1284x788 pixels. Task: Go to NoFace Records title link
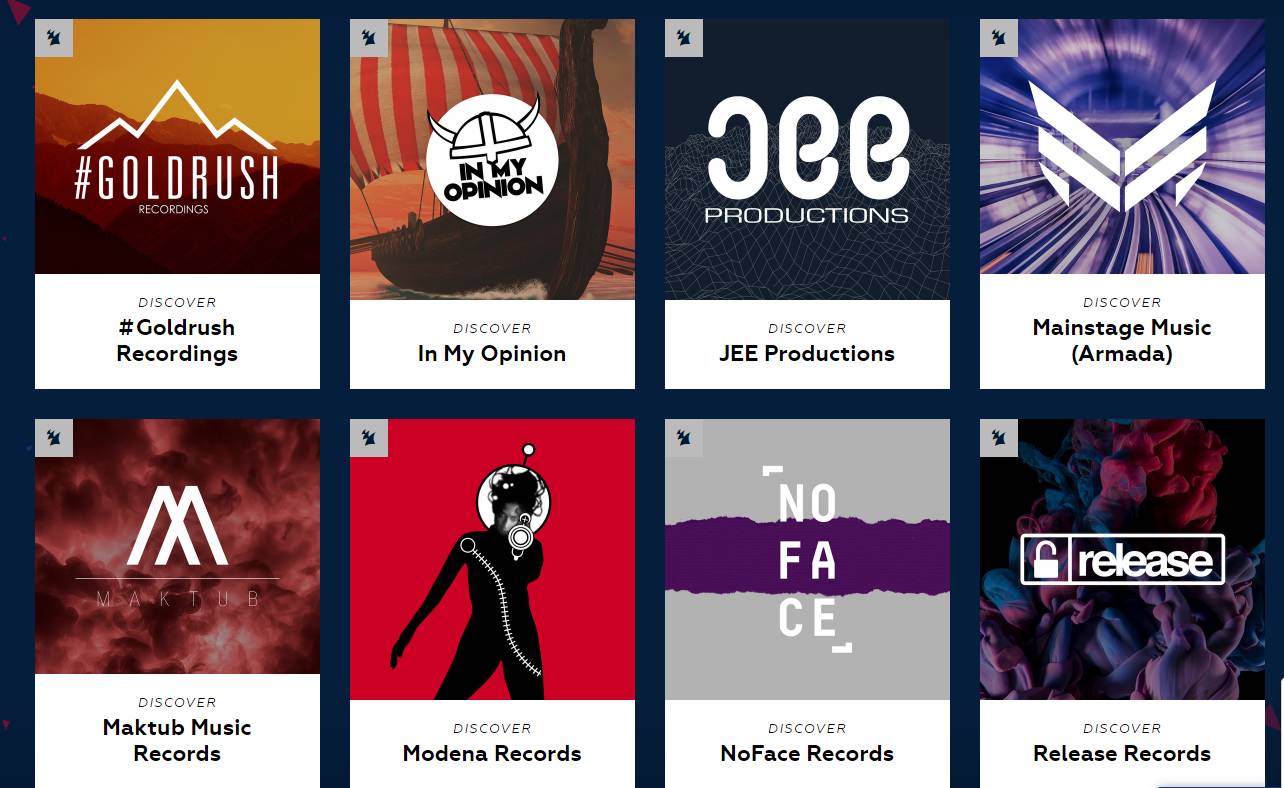click(x=807, y=753)
